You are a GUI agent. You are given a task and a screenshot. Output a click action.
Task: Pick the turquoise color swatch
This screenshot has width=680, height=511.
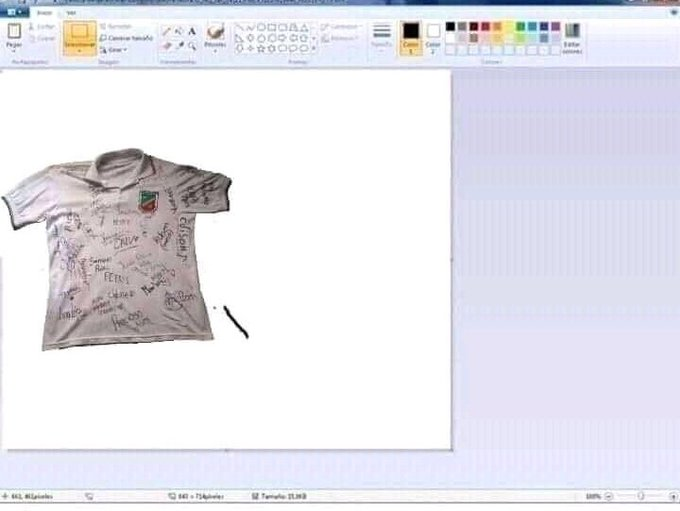[533, 27]
